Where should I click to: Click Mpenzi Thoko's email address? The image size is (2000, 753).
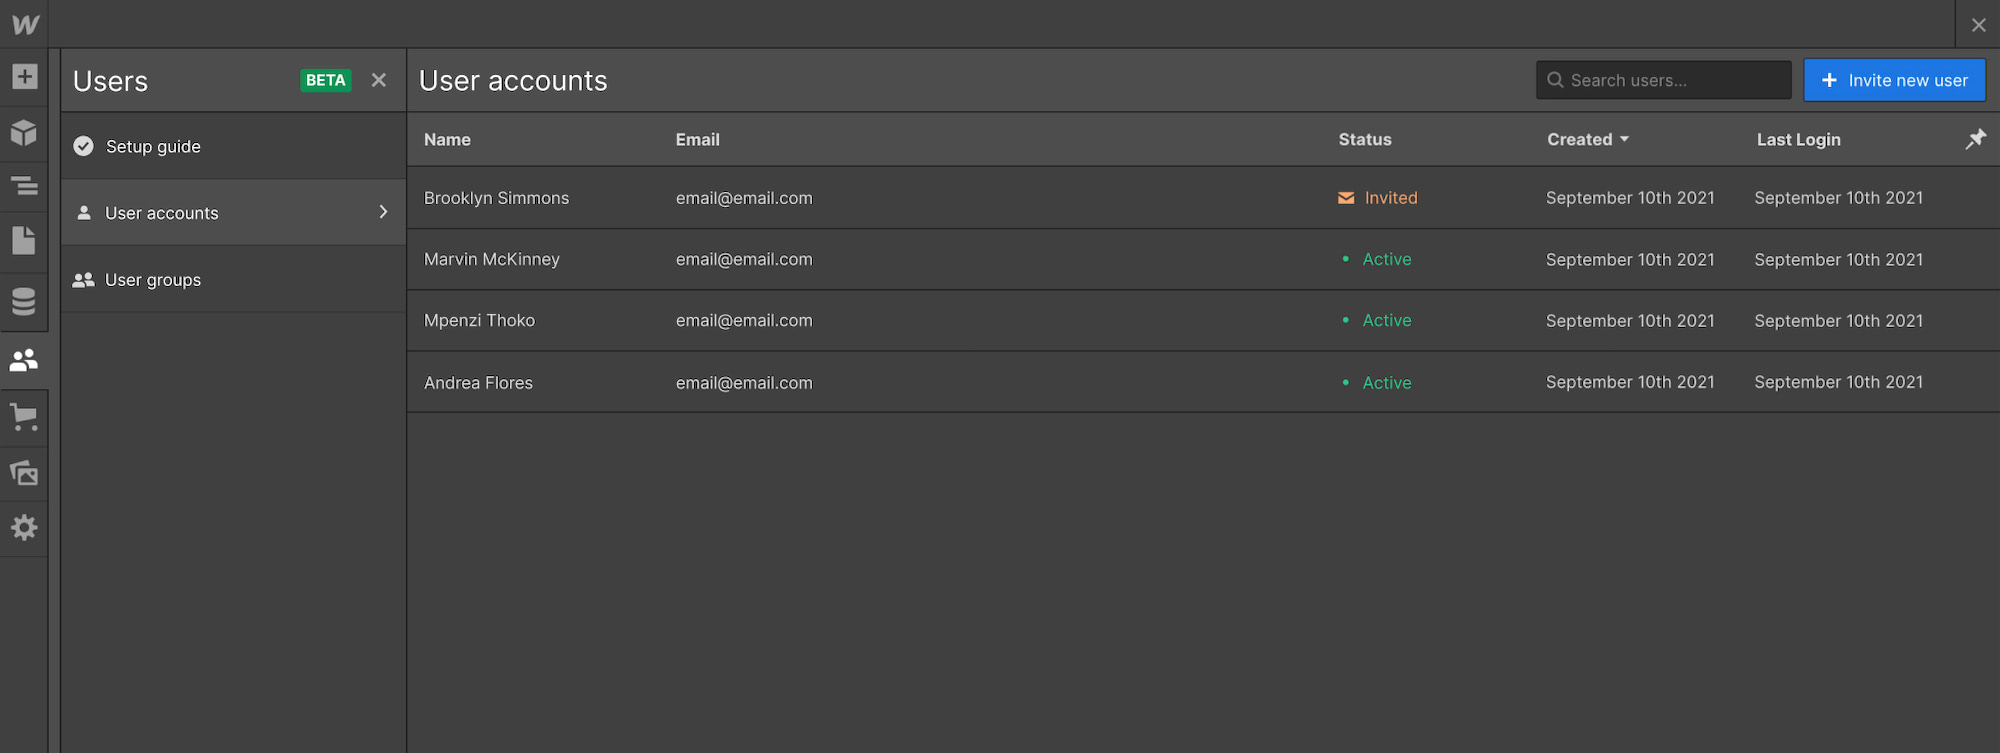click(x=744, y=320)
